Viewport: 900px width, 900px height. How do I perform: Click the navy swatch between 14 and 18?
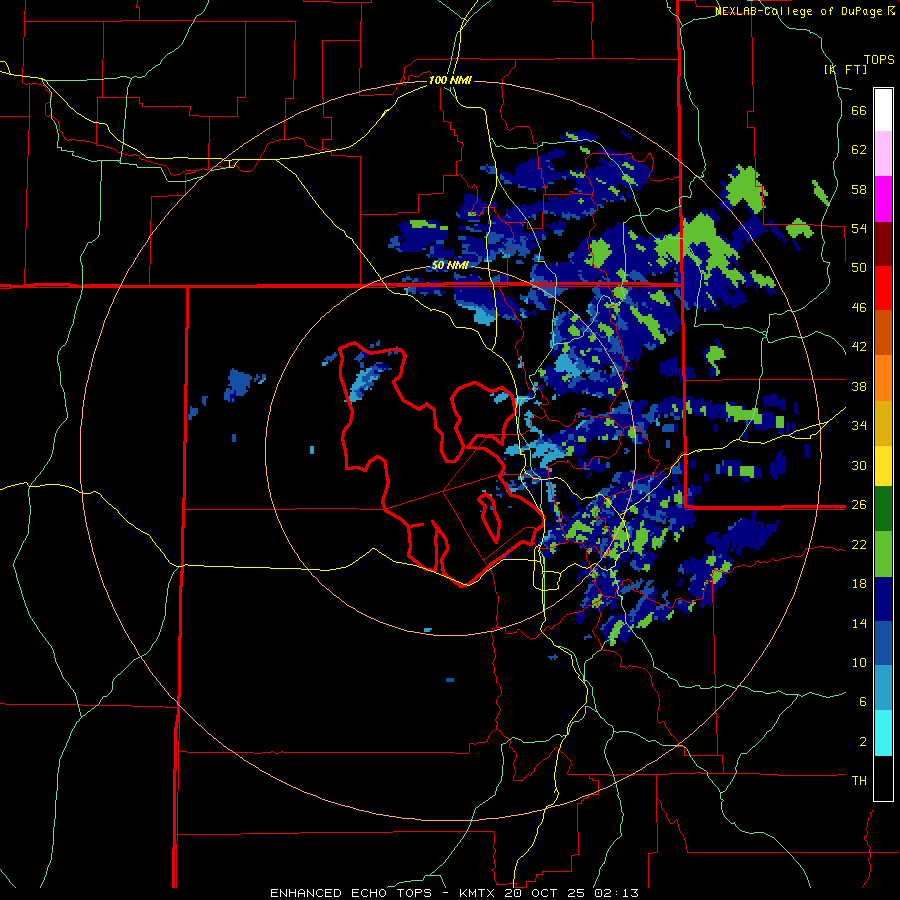coord(883,599)
